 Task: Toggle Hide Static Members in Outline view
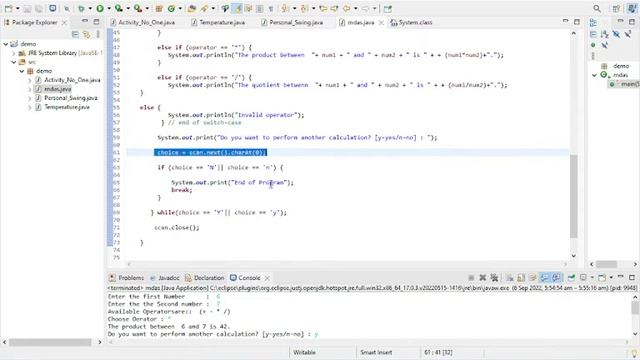pyautogui.click(x=627, y=35)
